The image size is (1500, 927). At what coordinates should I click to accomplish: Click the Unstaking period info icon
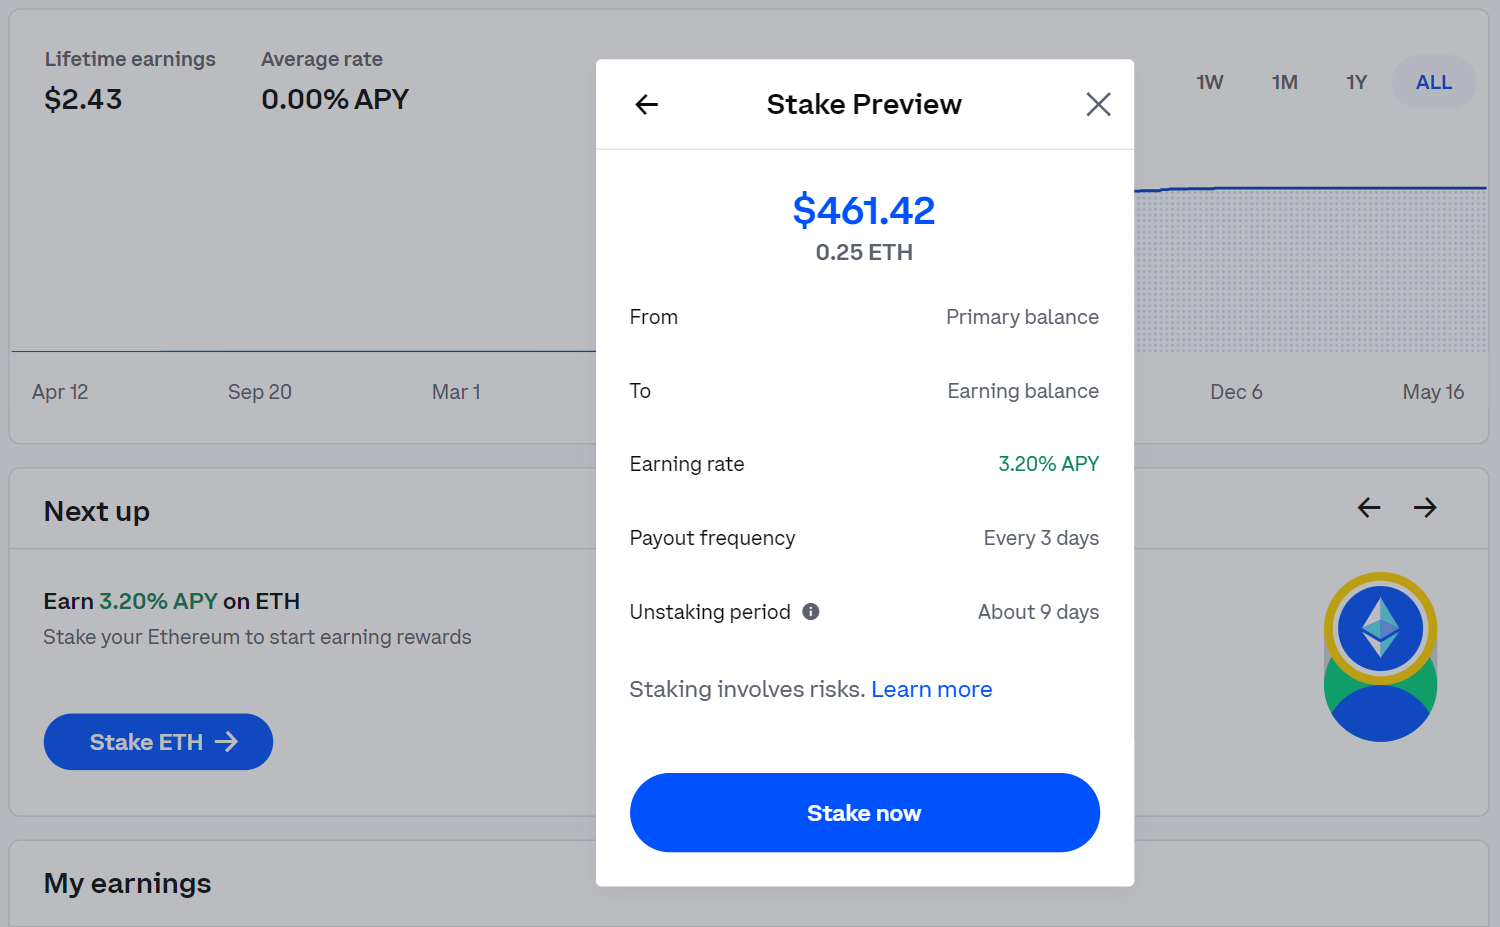811,612
